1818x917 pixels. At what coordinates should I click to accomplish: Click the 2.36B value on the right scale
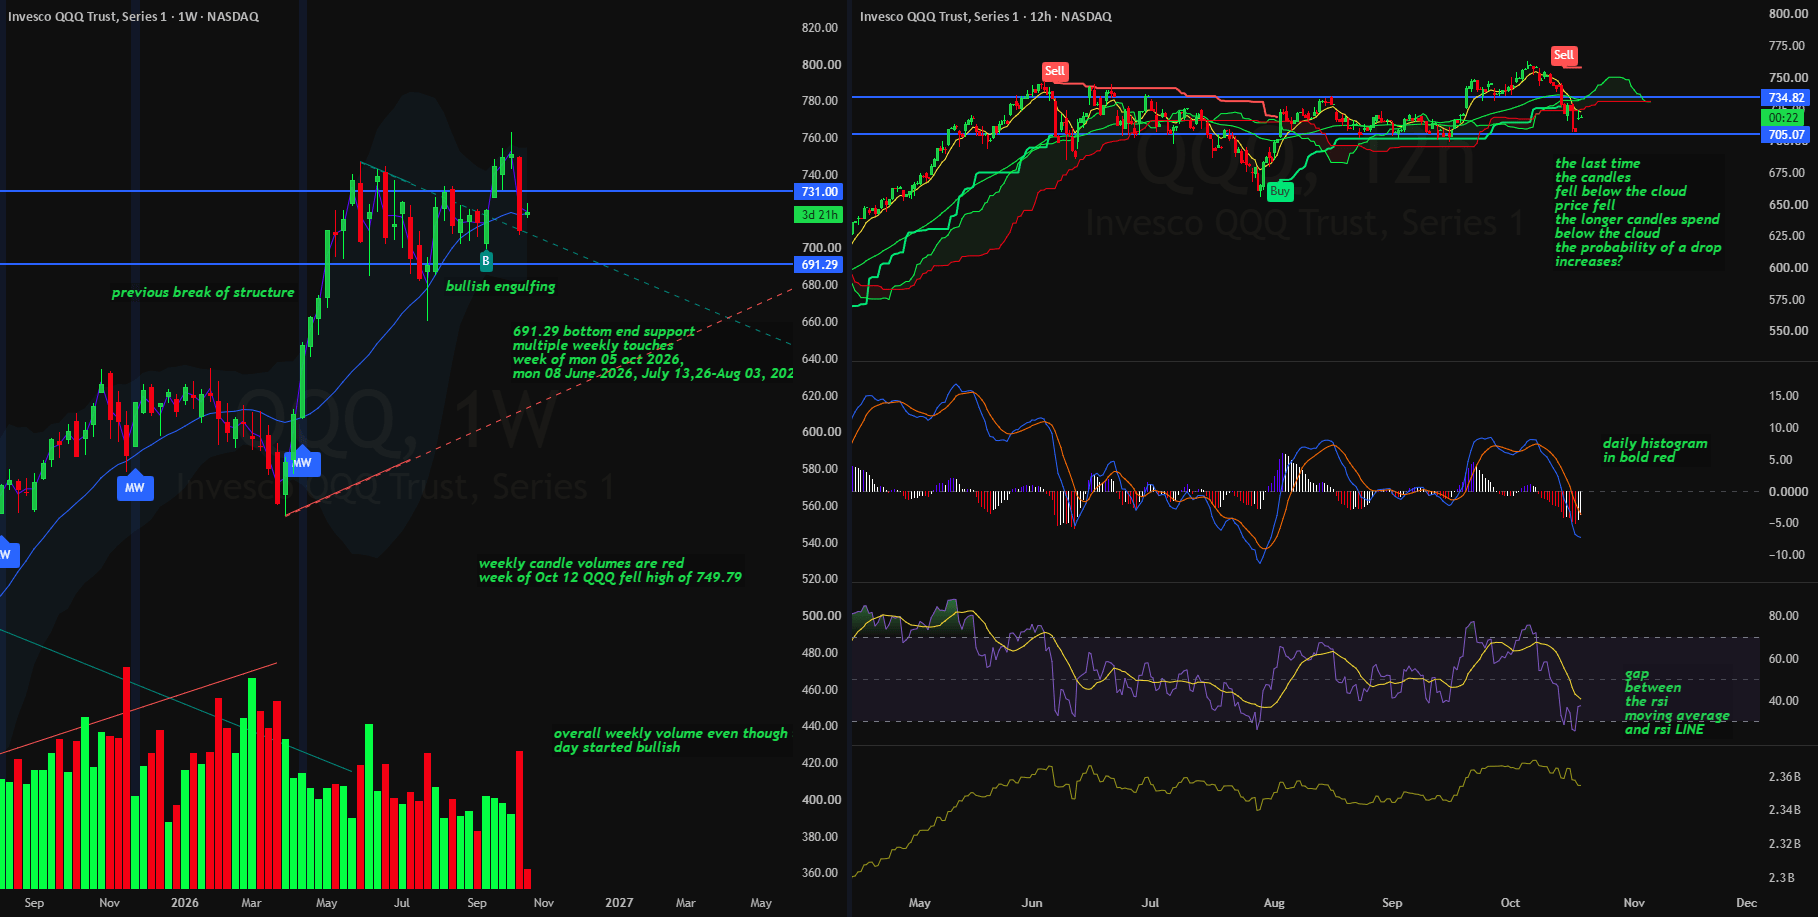point(1785,777)
